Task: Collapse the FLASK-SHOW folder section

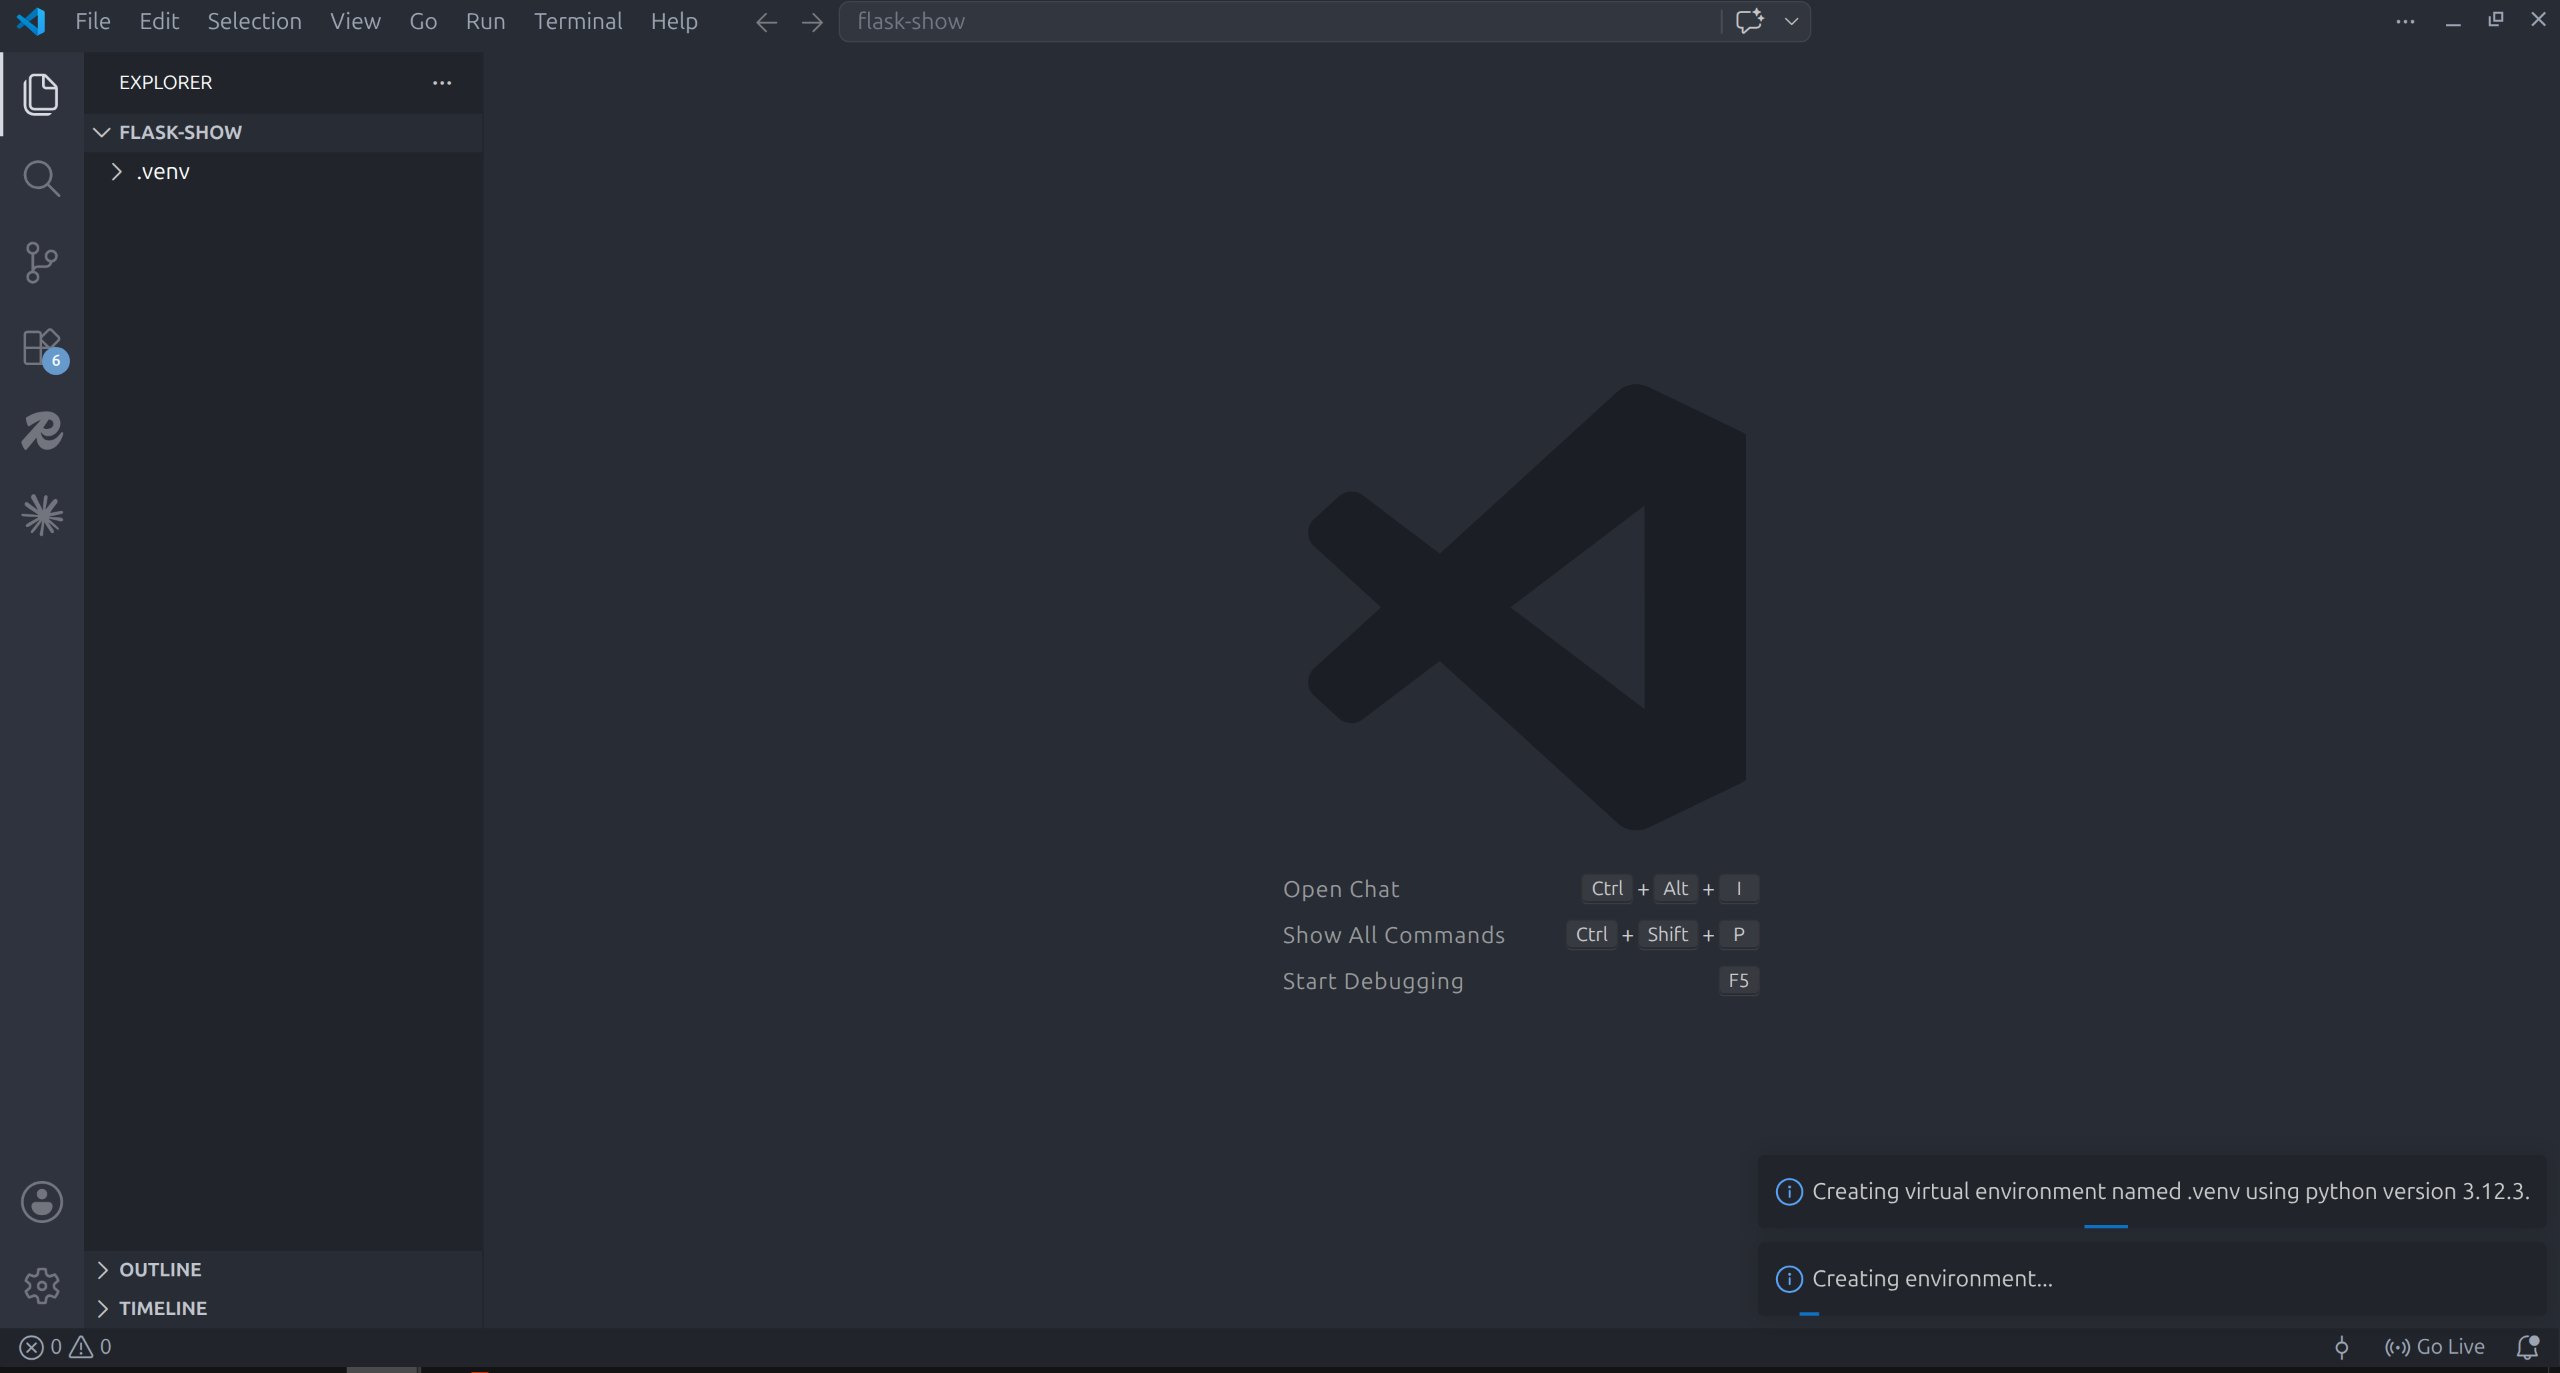Action: (283, 132)
